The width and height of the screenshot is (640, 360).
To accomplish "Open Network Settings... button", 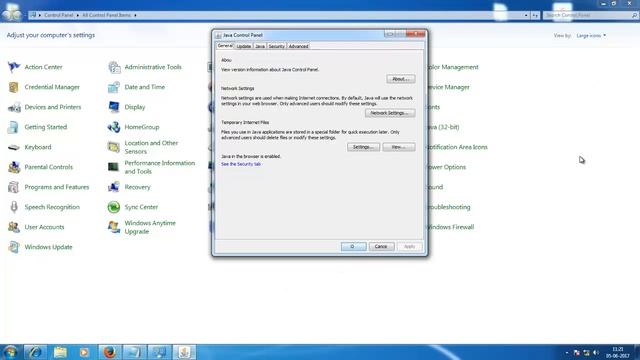I will (390, 113).
